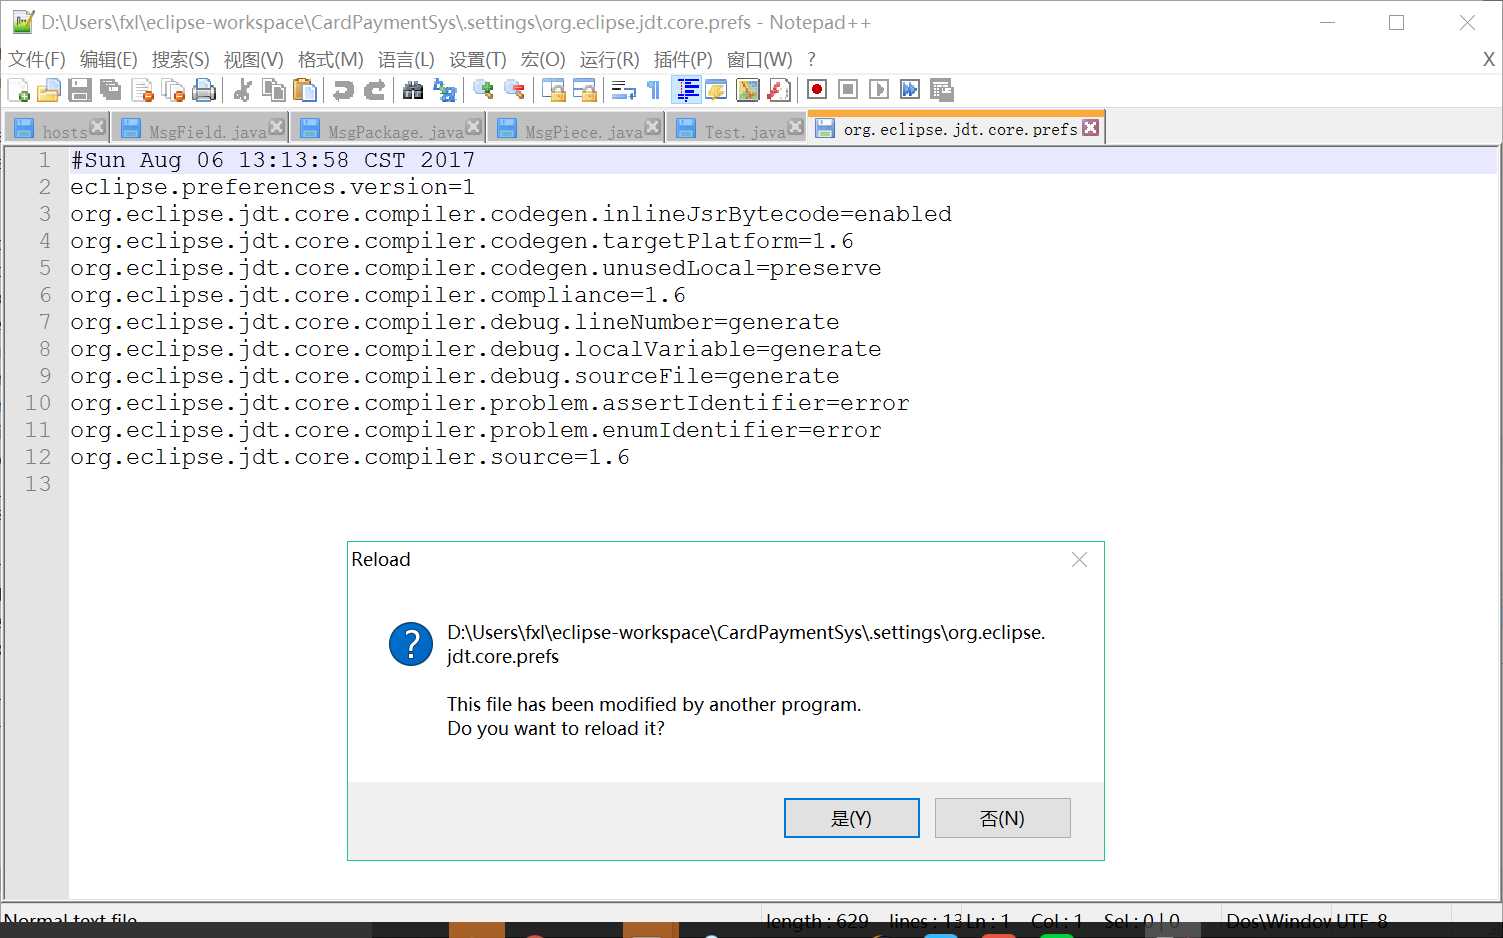Open the 语言(L) menu
This screenshot has height=938, width=1503.
(x=406, y=60)
